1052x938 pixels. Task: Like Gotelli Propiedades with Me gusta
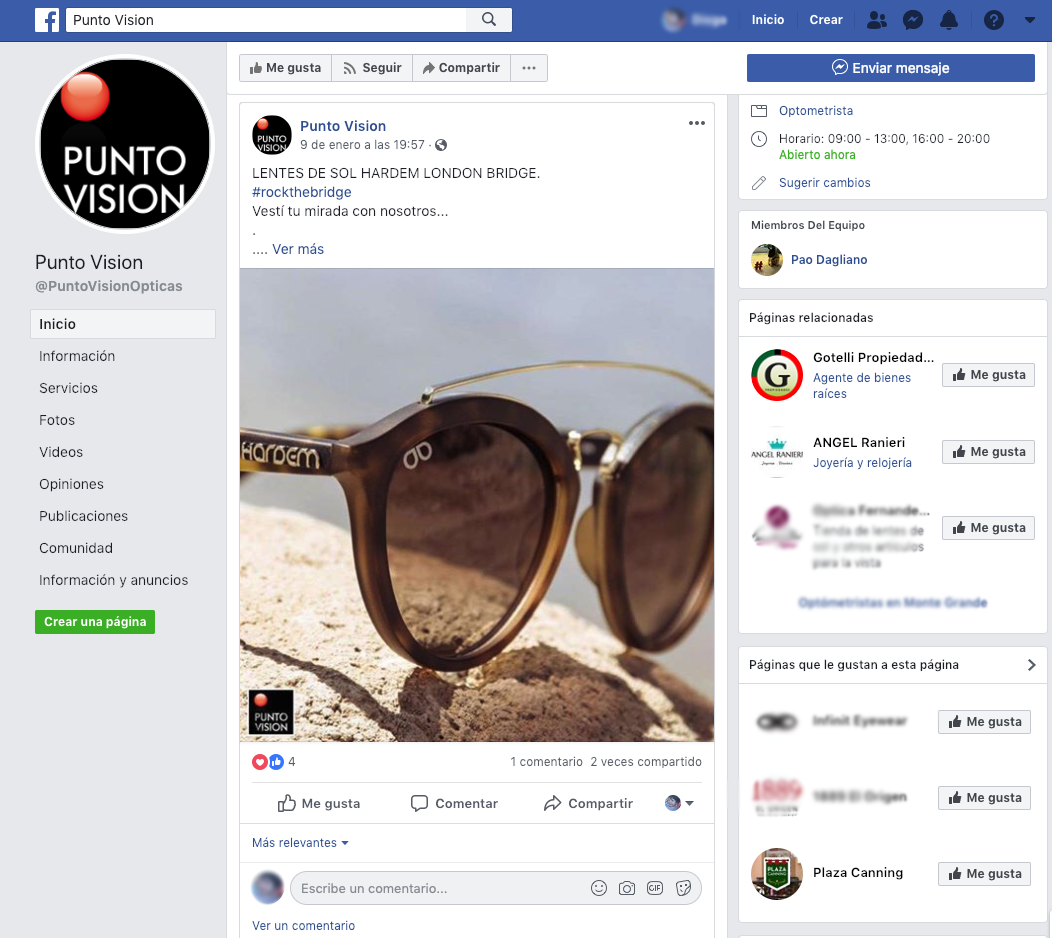988,375
